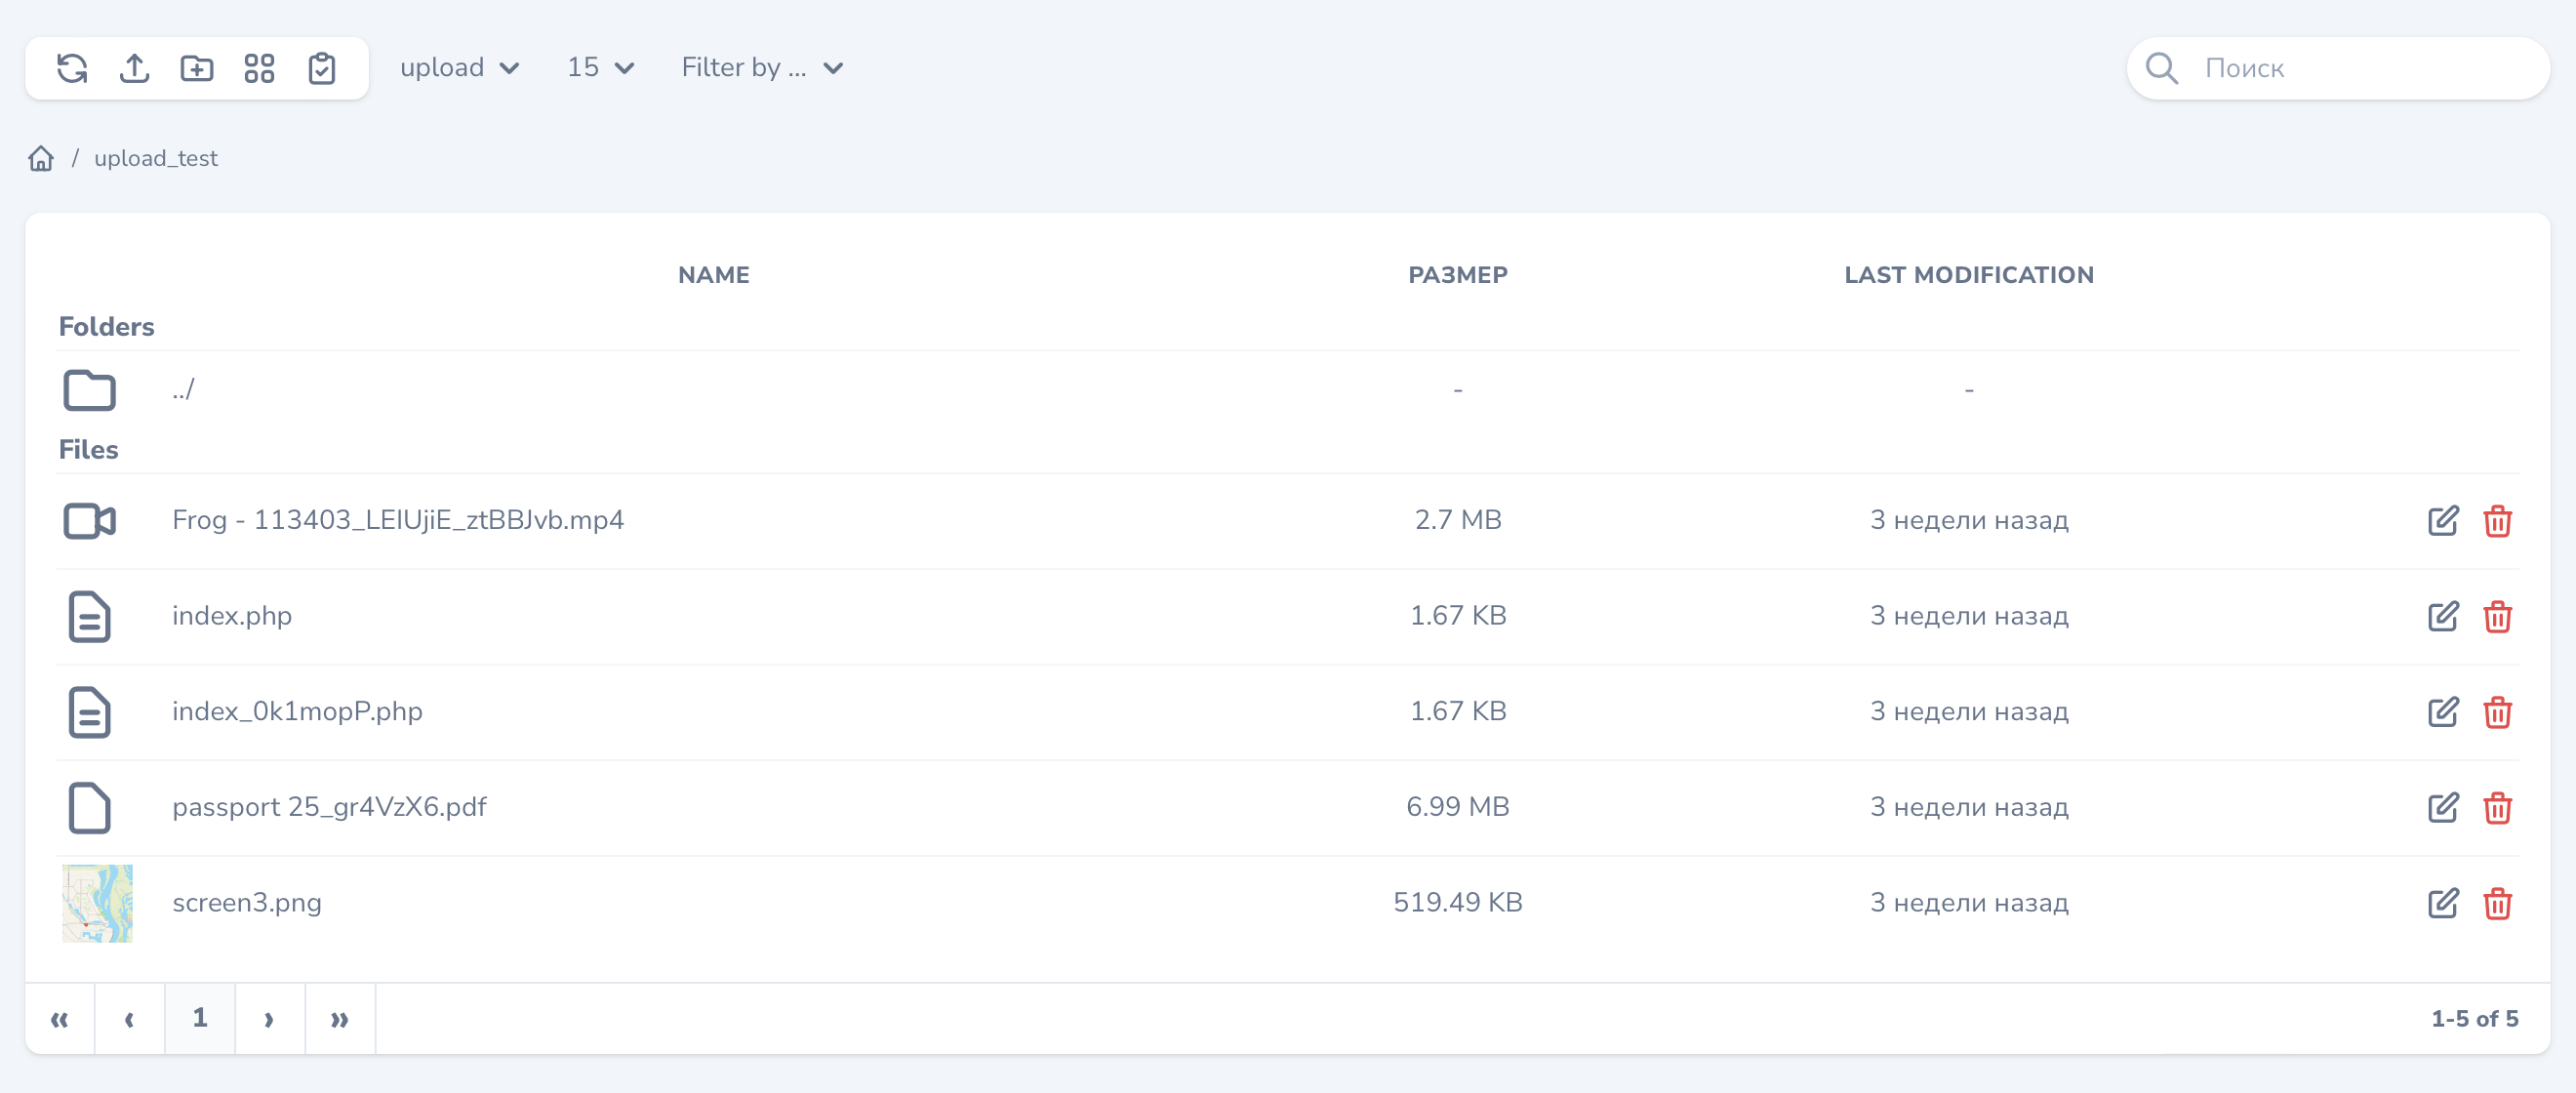Switch to grid view icon

point(259,68)
